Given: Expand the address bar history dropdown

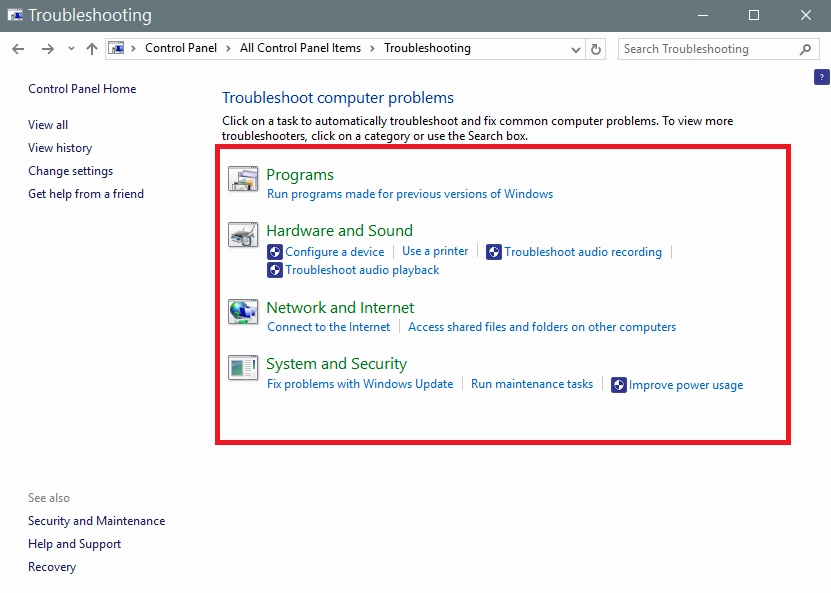Looking at the screenshot, I should tap(576, 49).
